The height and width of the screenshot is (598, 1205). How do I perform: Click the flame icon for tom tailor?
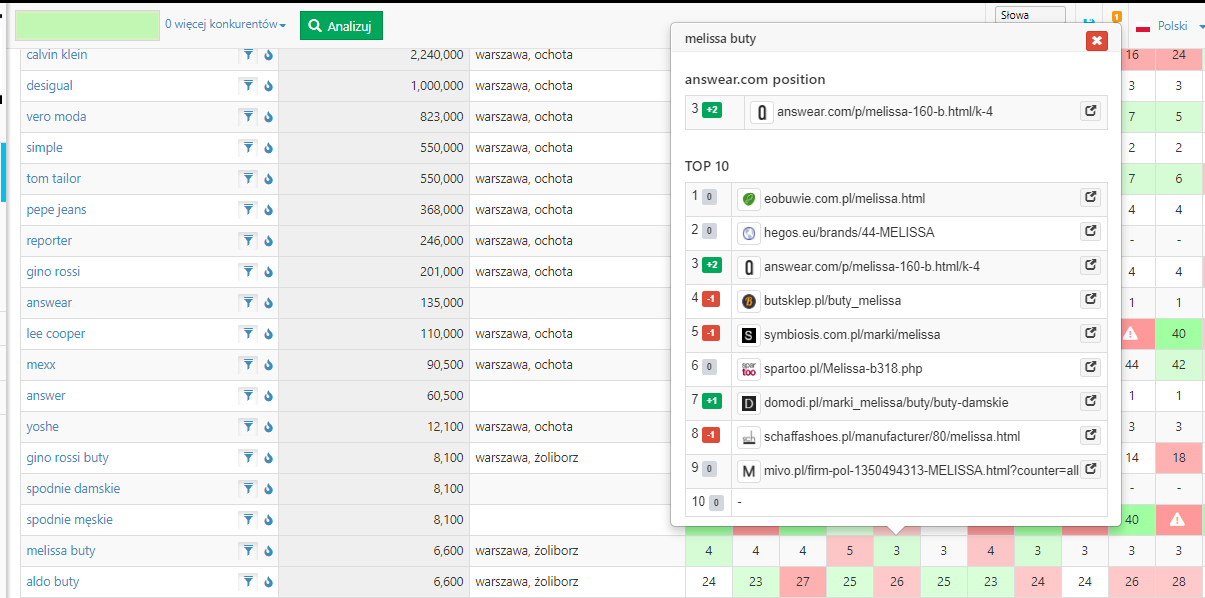(x=268, y=179)
